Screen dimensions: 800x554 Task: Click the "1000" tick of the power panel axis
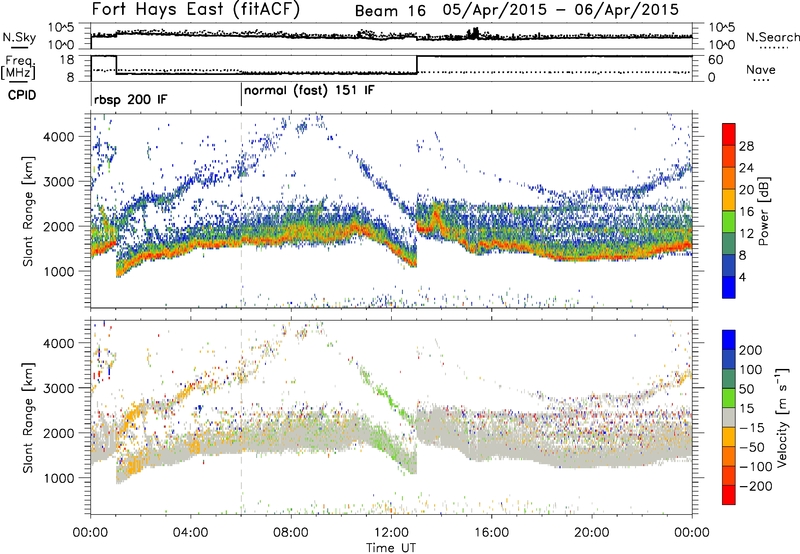point(58,271)
